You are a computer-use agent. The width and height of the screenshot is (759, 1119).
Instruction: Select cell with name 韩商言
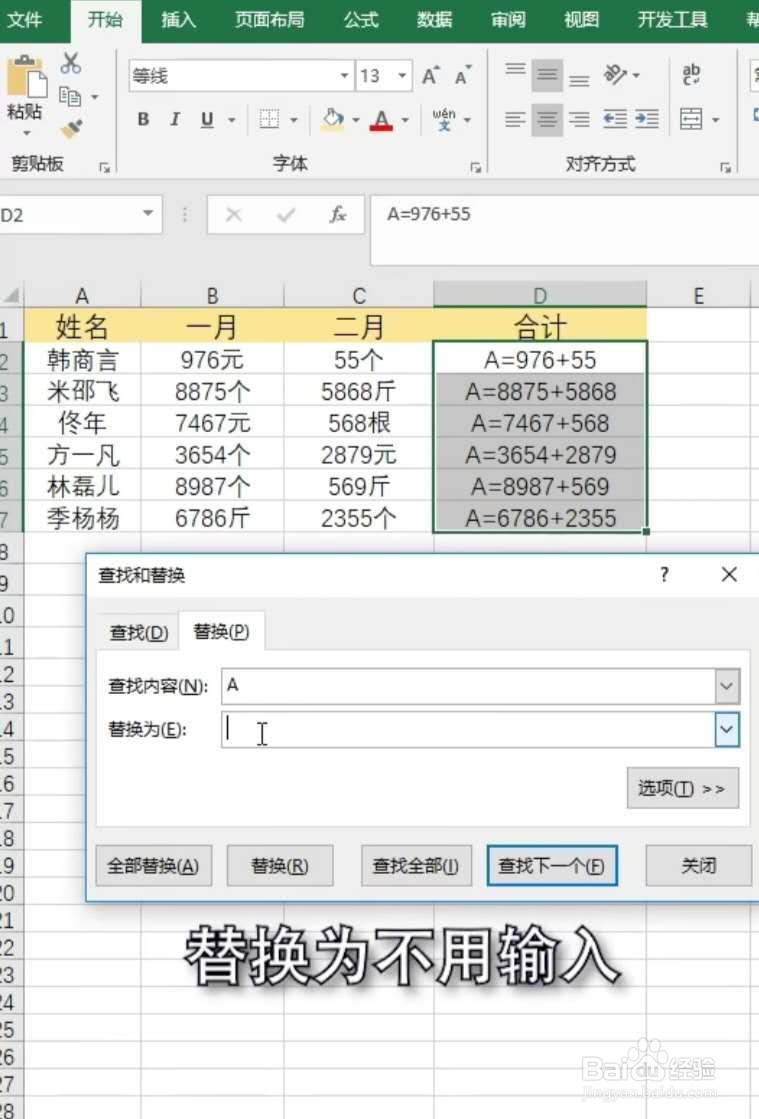(82, 360)
